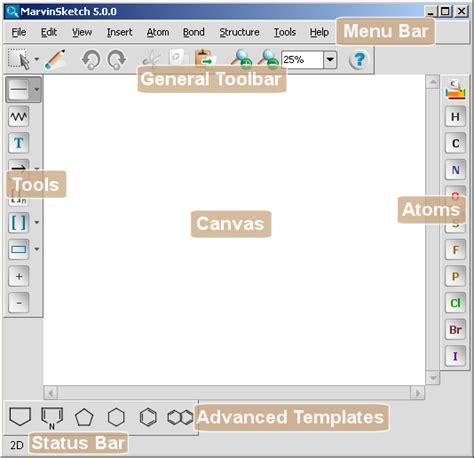The image size is (474, 458).
Task: Click the vertical scrollbar down arrow
Action: tap(433, 378)
